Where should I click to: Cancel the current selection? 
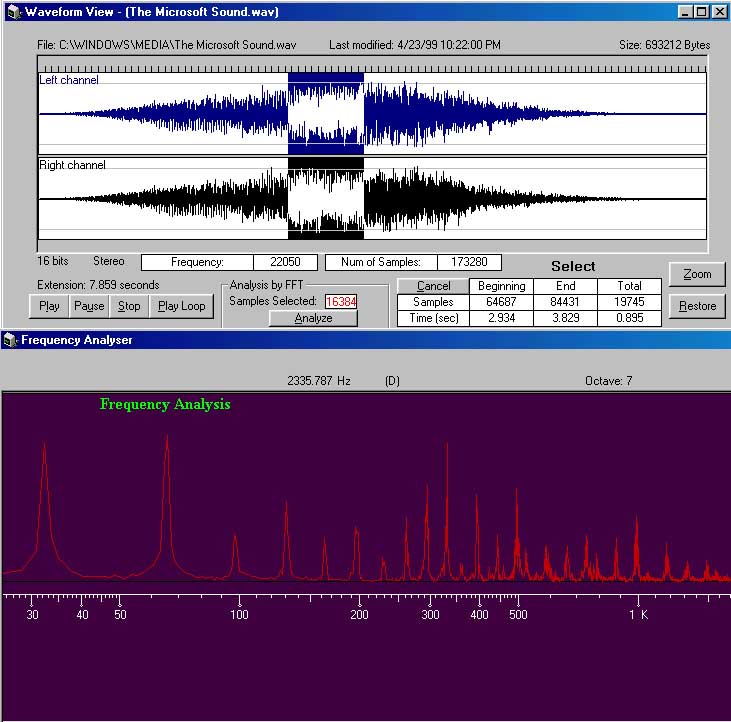(433, 286)
